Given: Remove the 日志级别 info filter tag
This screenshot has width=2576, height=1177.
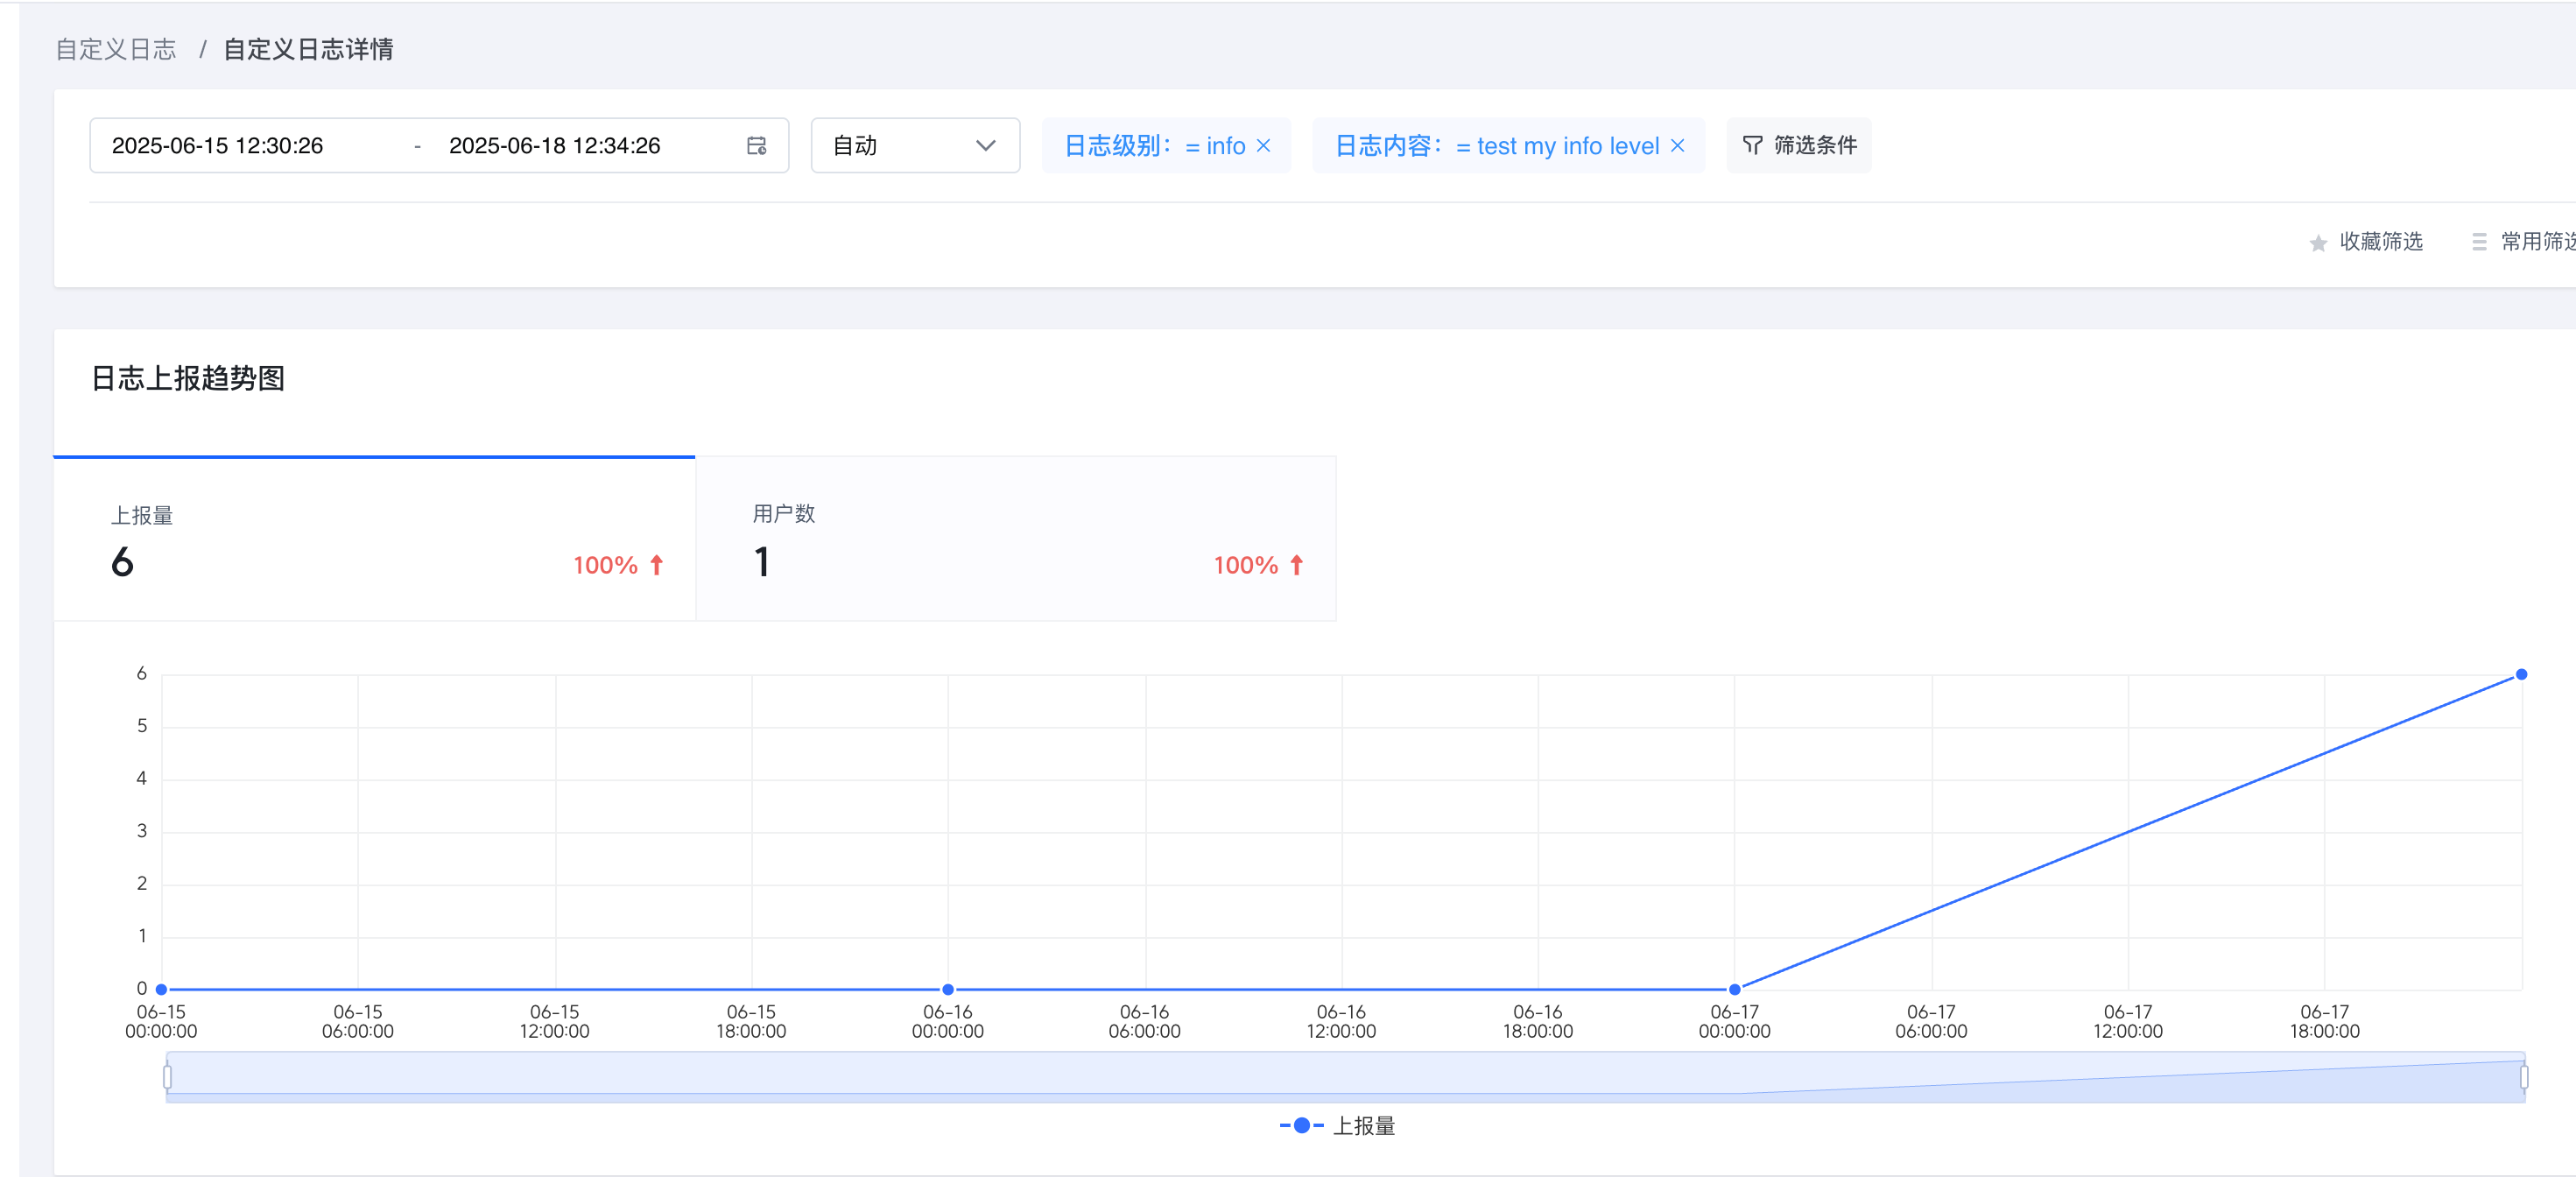Looking at the screenshot, I should pyautogui.click(x=1263, y=146).
